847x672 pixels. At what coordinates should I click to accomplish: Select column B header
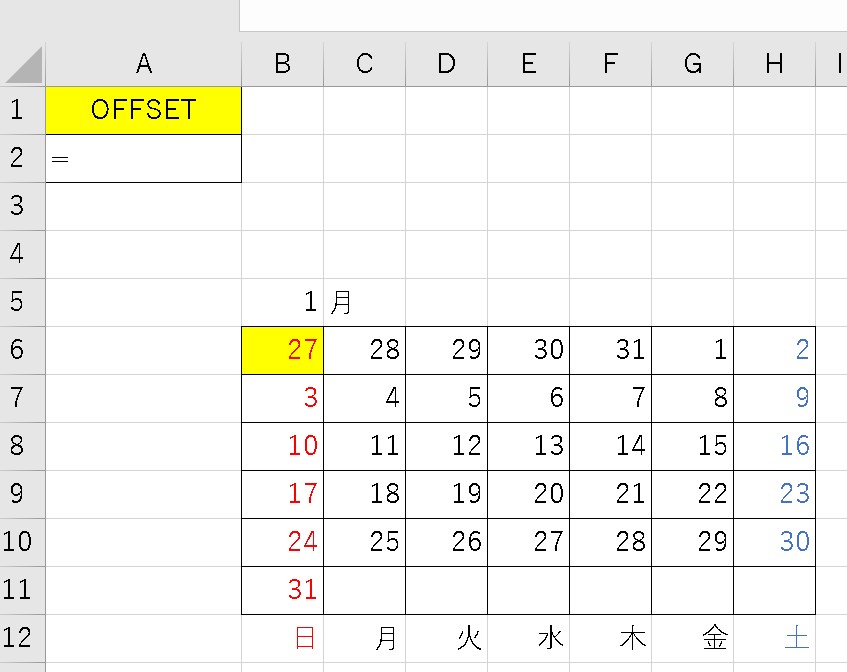(282, 64)
